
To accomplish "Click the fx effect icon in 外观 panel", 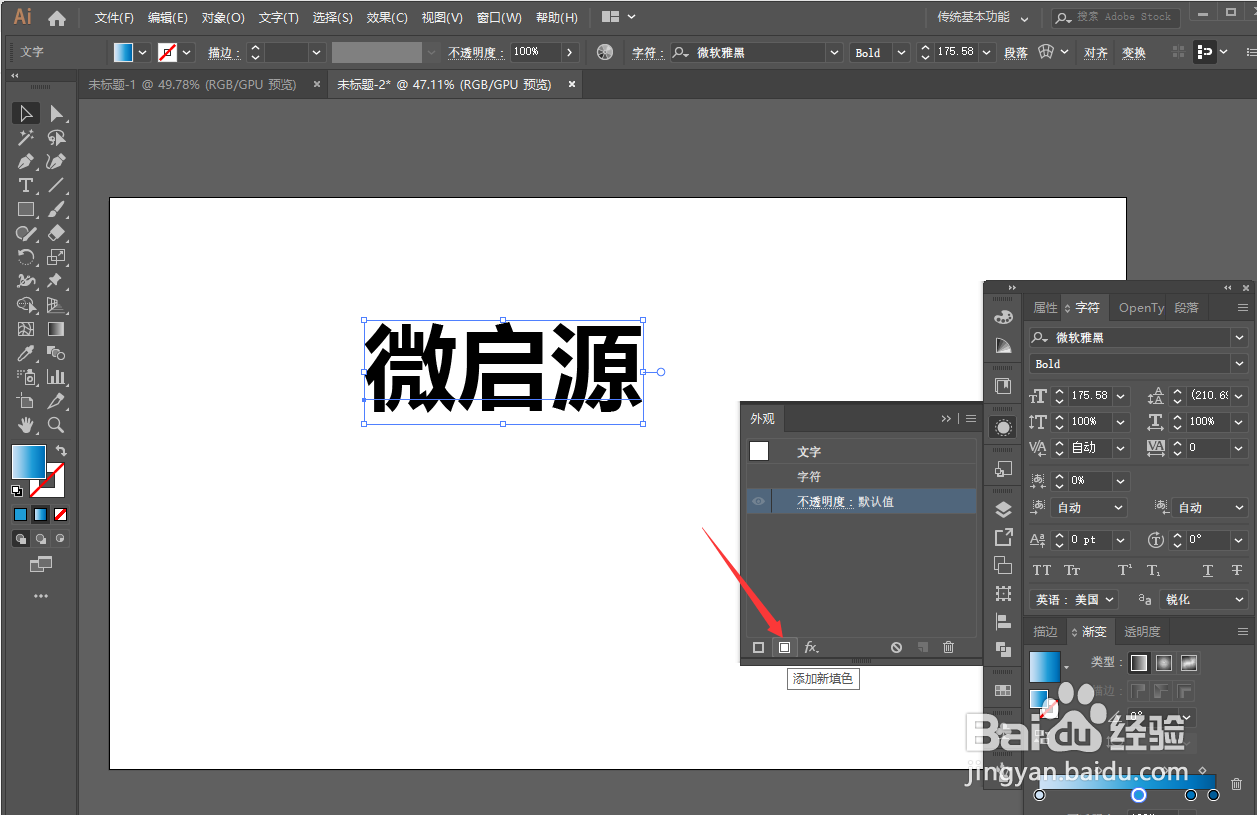I will click(x=811, y=648).
